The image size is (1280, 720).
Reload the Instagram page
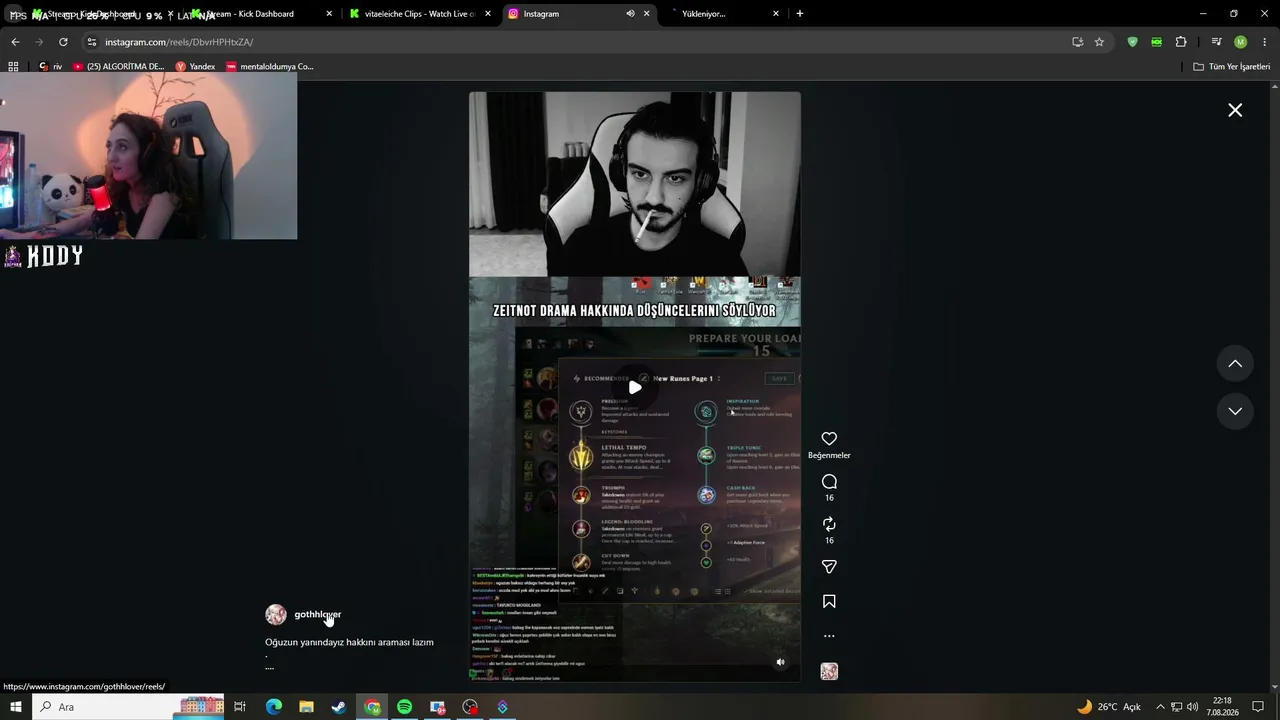[63, 42]
